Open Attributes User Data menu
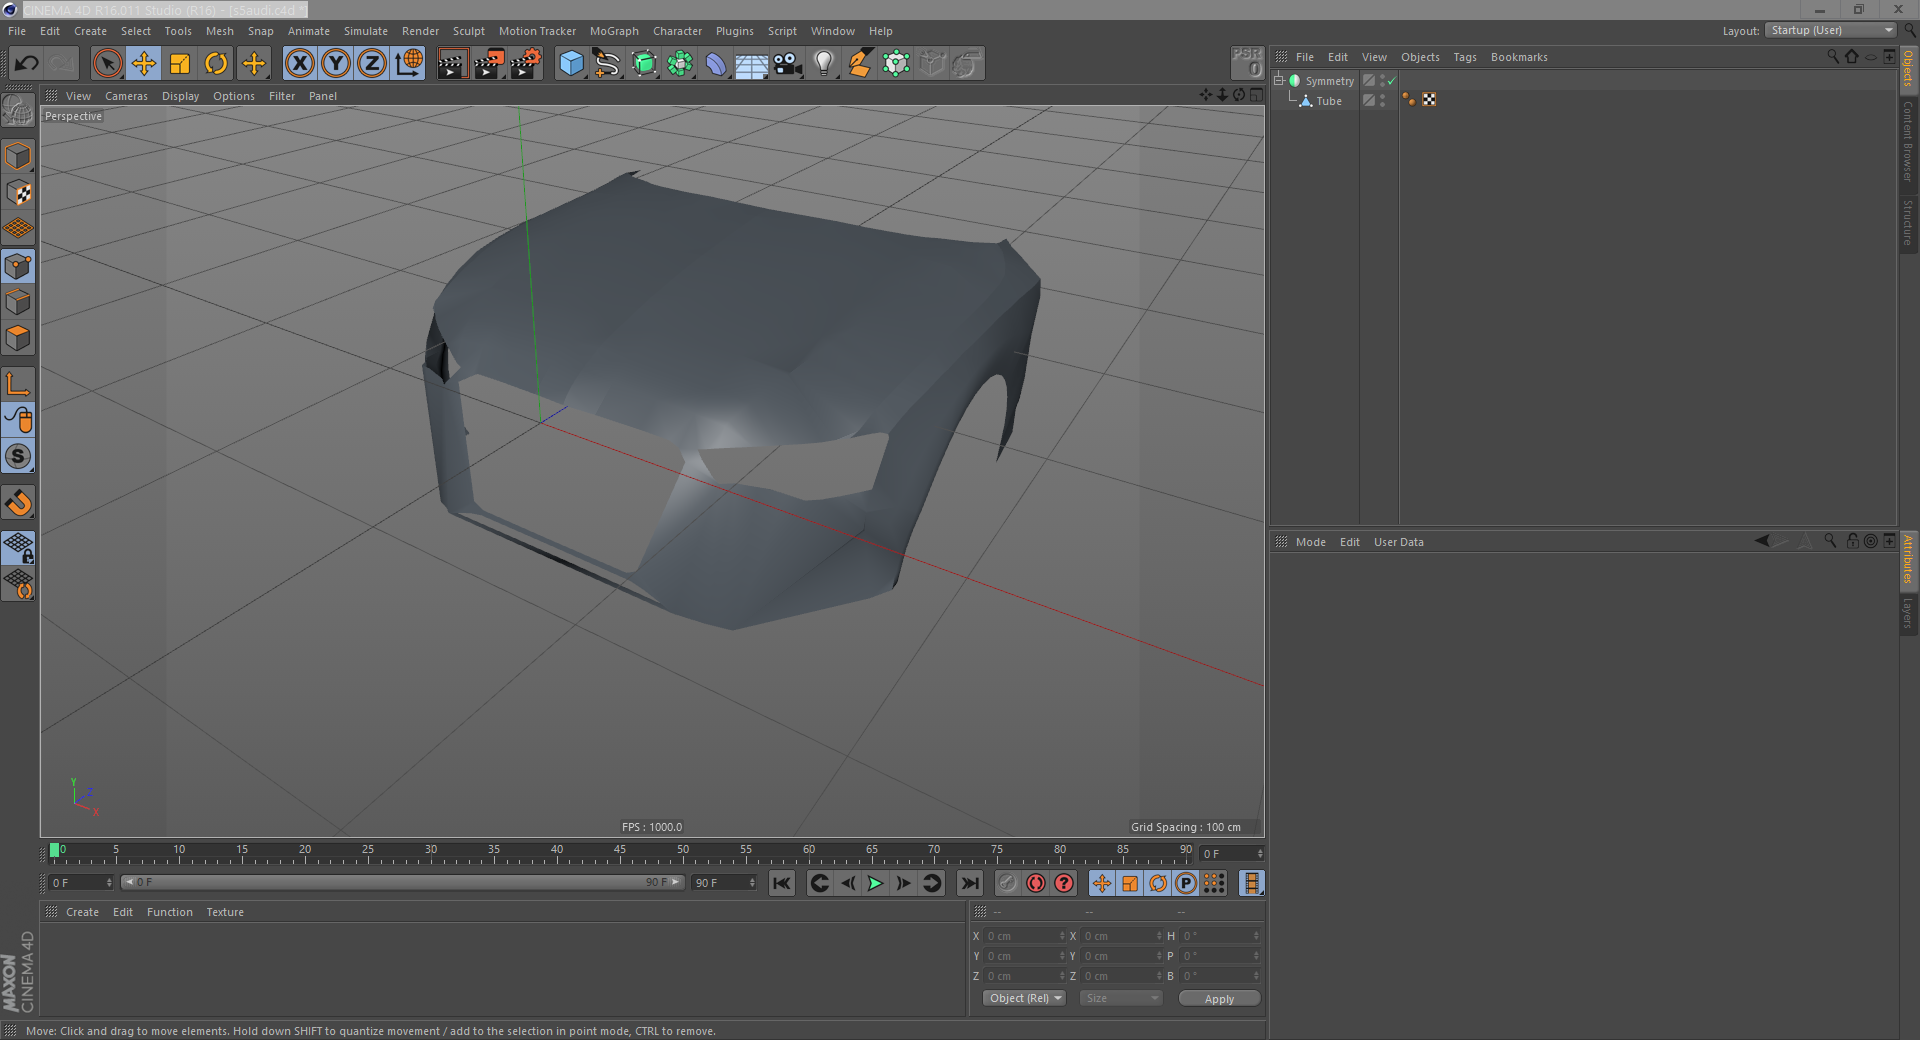 1399,542
